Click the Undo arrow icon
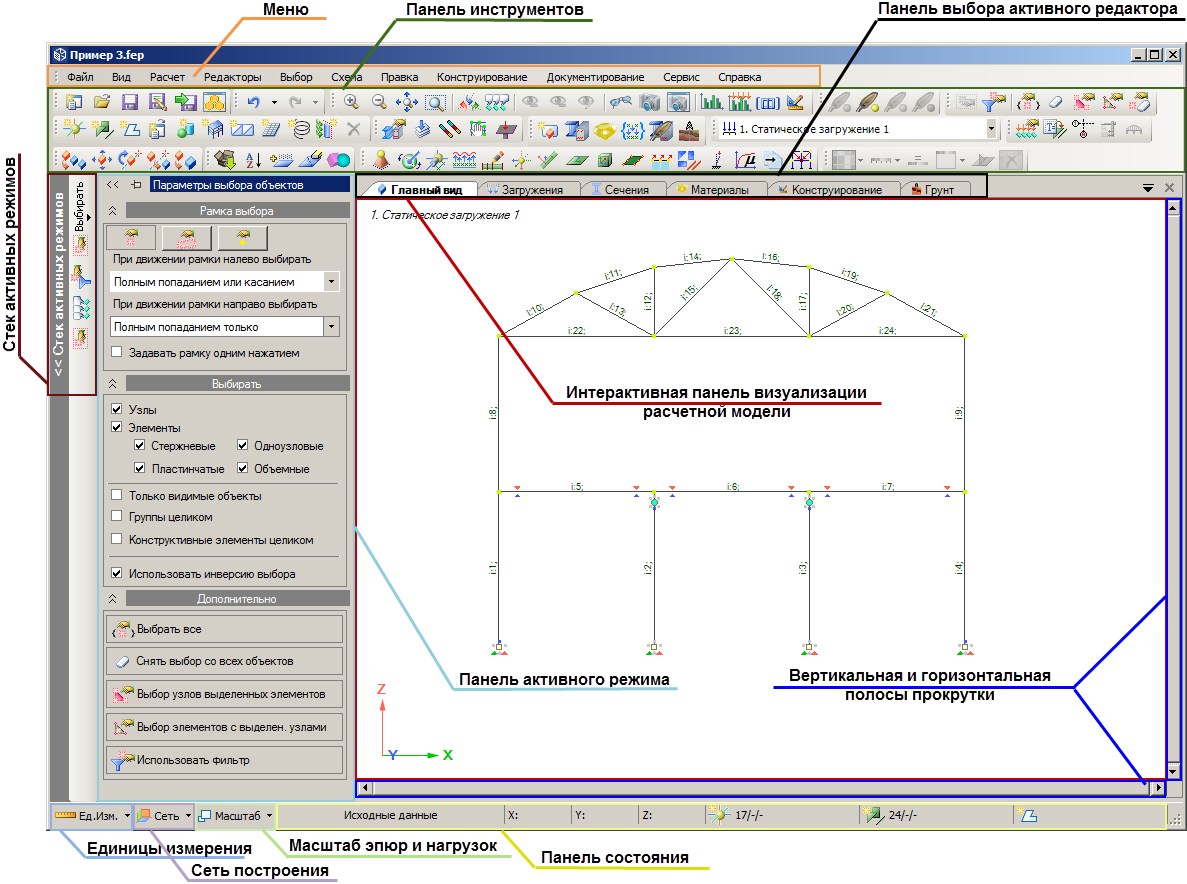Image resolution: width=1187 pixels, height=884 pixels. 254,102
